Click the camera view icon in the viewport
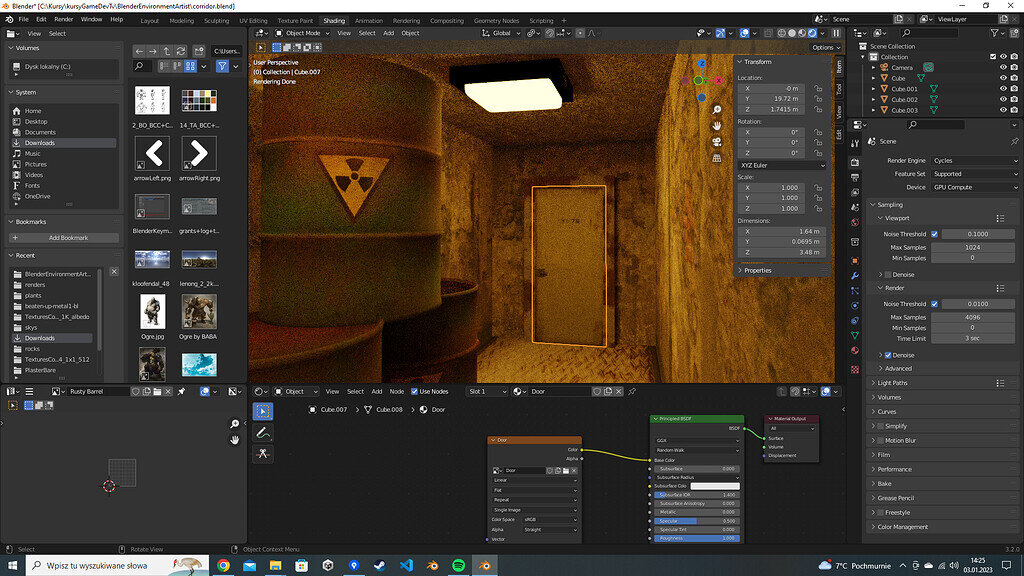This screenshot has height=576, width=1024. [x=717, y=141]
